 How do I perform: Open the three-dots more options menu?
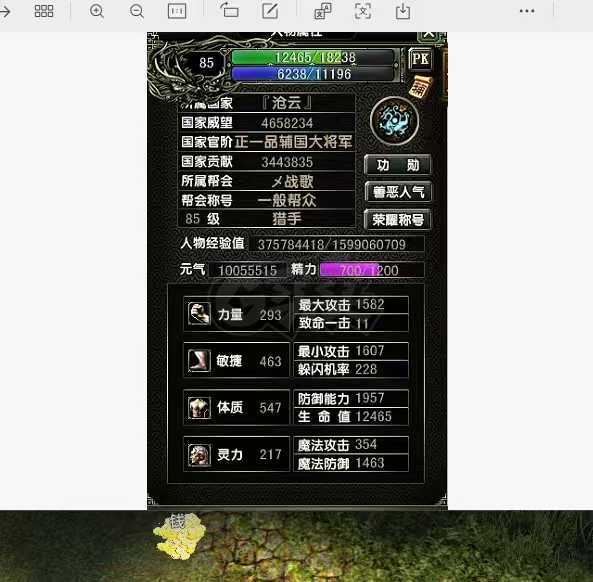527,11
